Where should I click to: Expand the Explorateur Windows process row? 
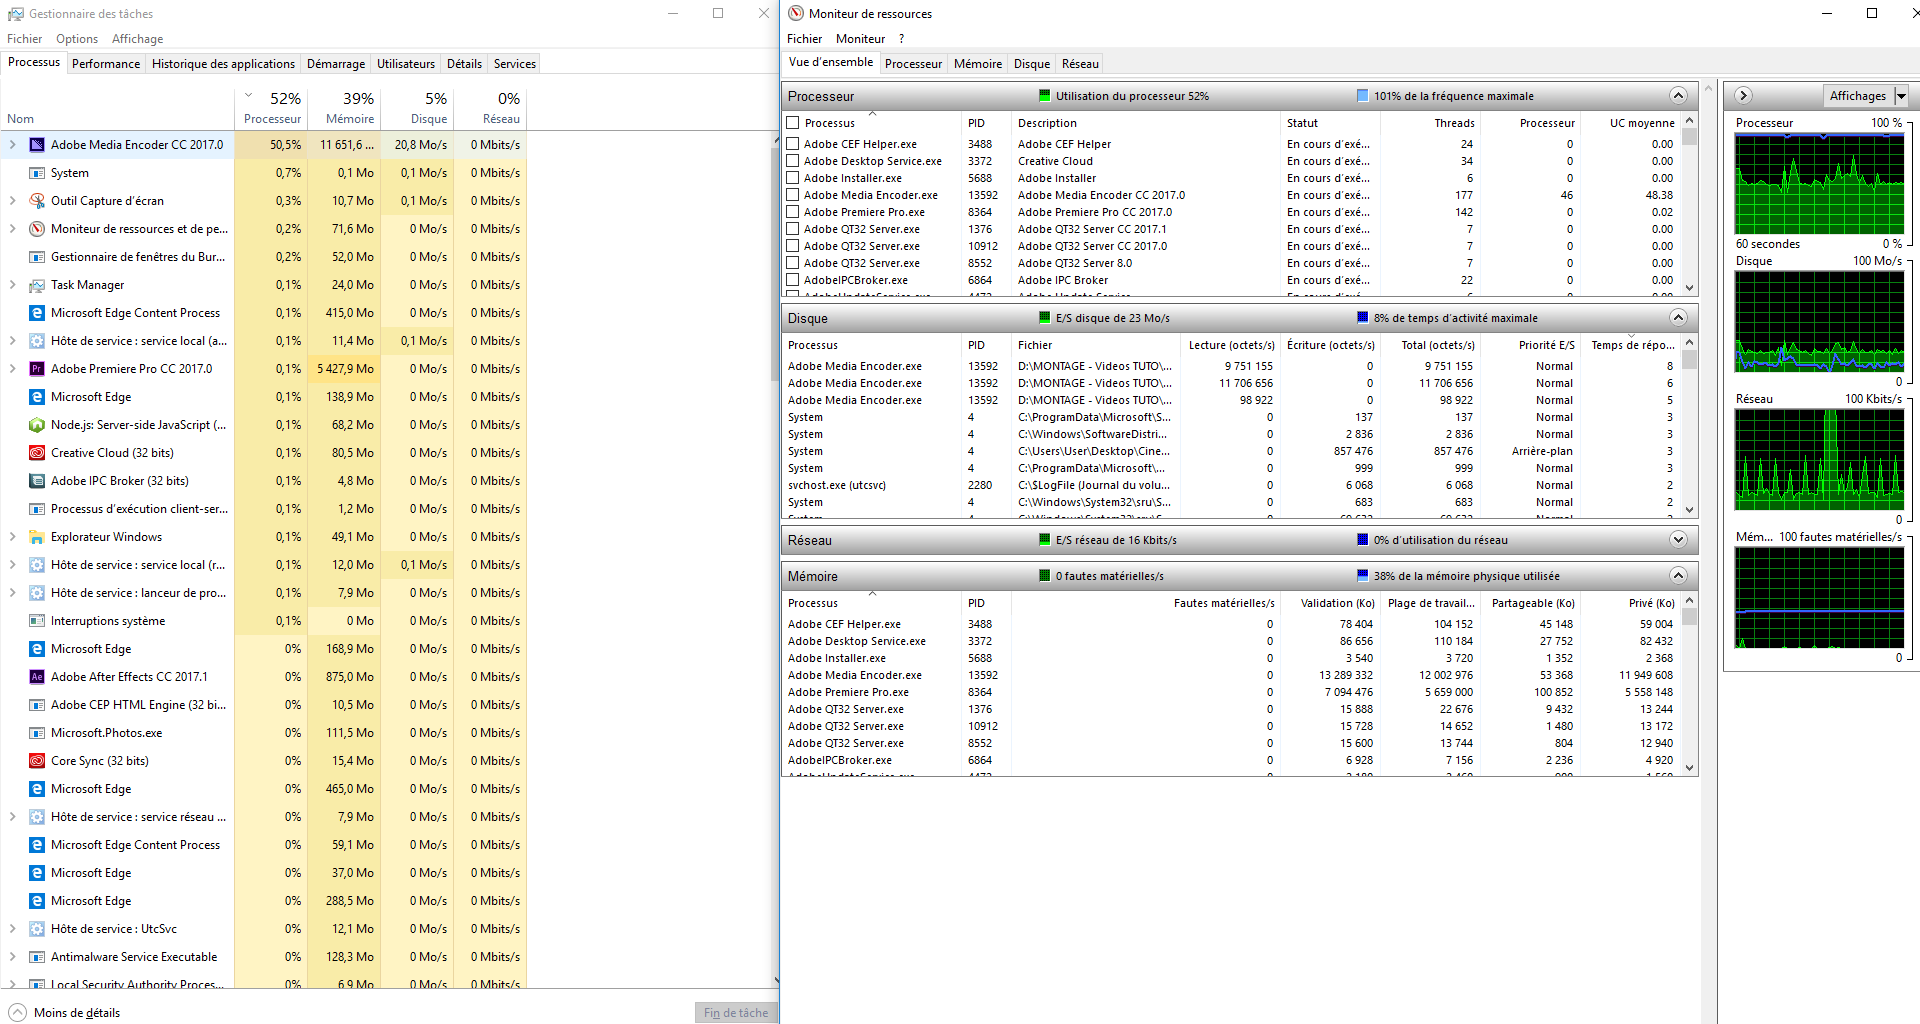(x=13, y=537)
